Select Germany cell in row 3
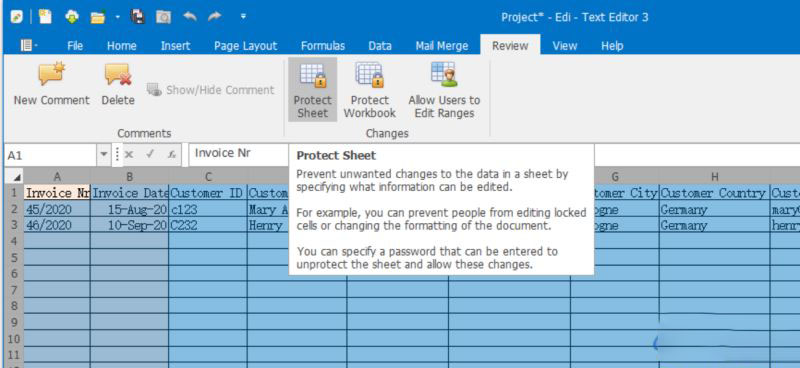Image resolution: width=800 pixels, height=368 pixels. click(x=715, y=225)
